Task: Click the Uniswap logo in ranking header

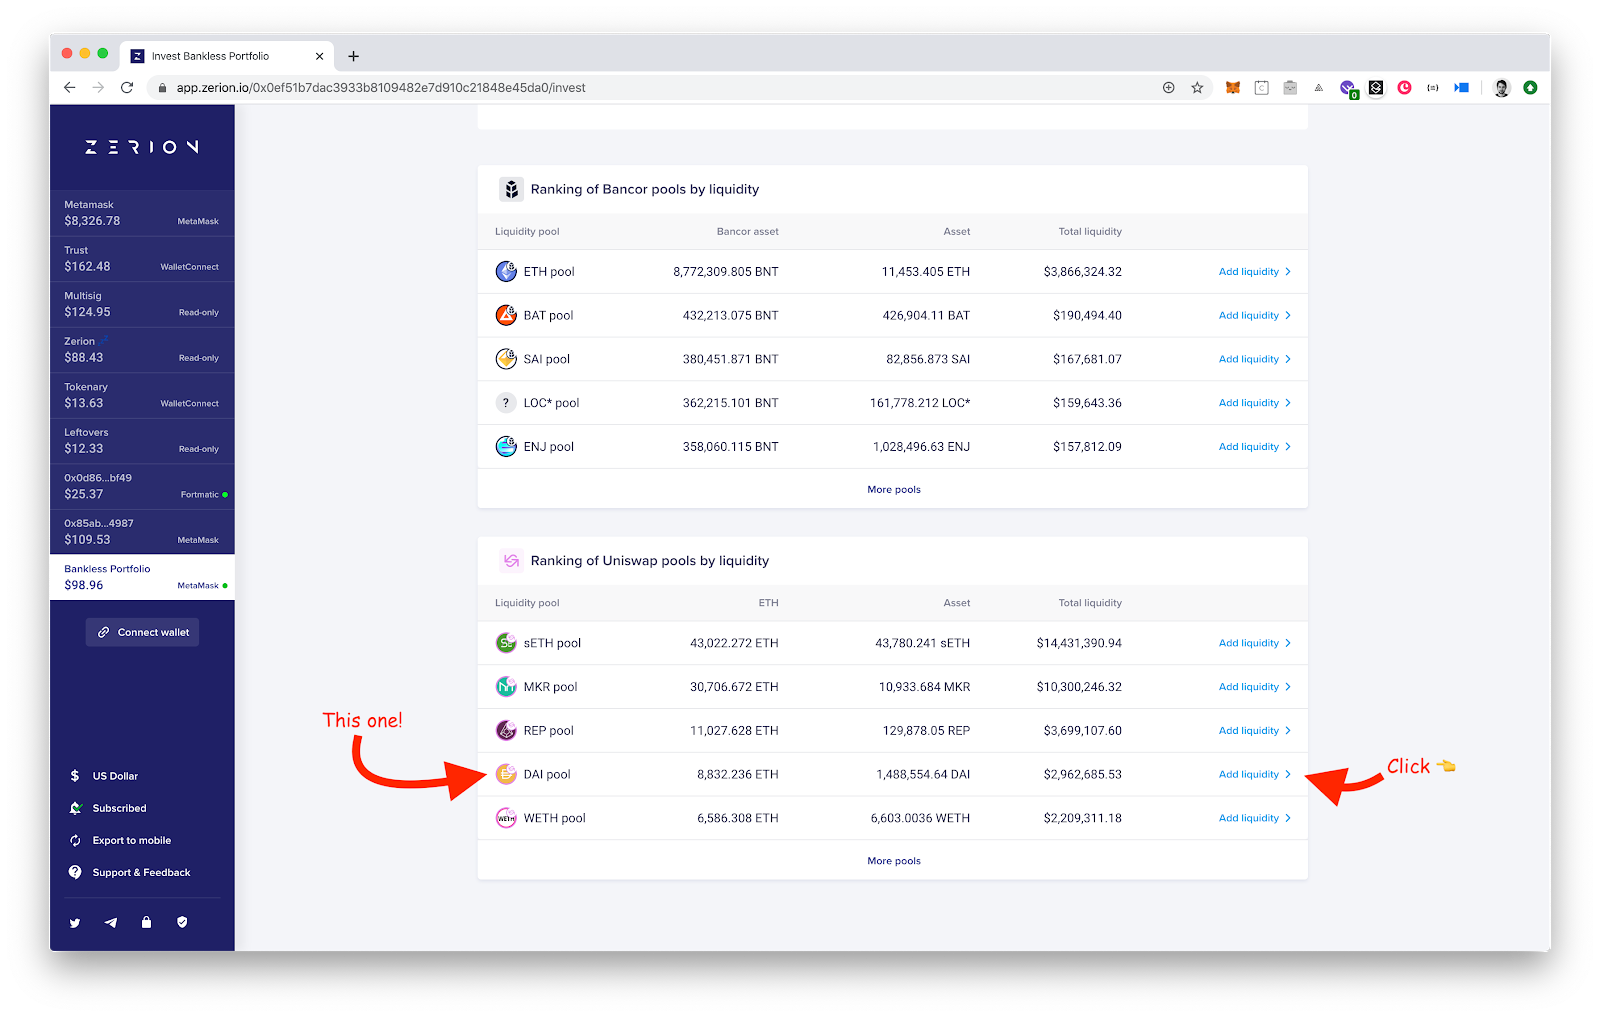Action: tap(511, 561)
